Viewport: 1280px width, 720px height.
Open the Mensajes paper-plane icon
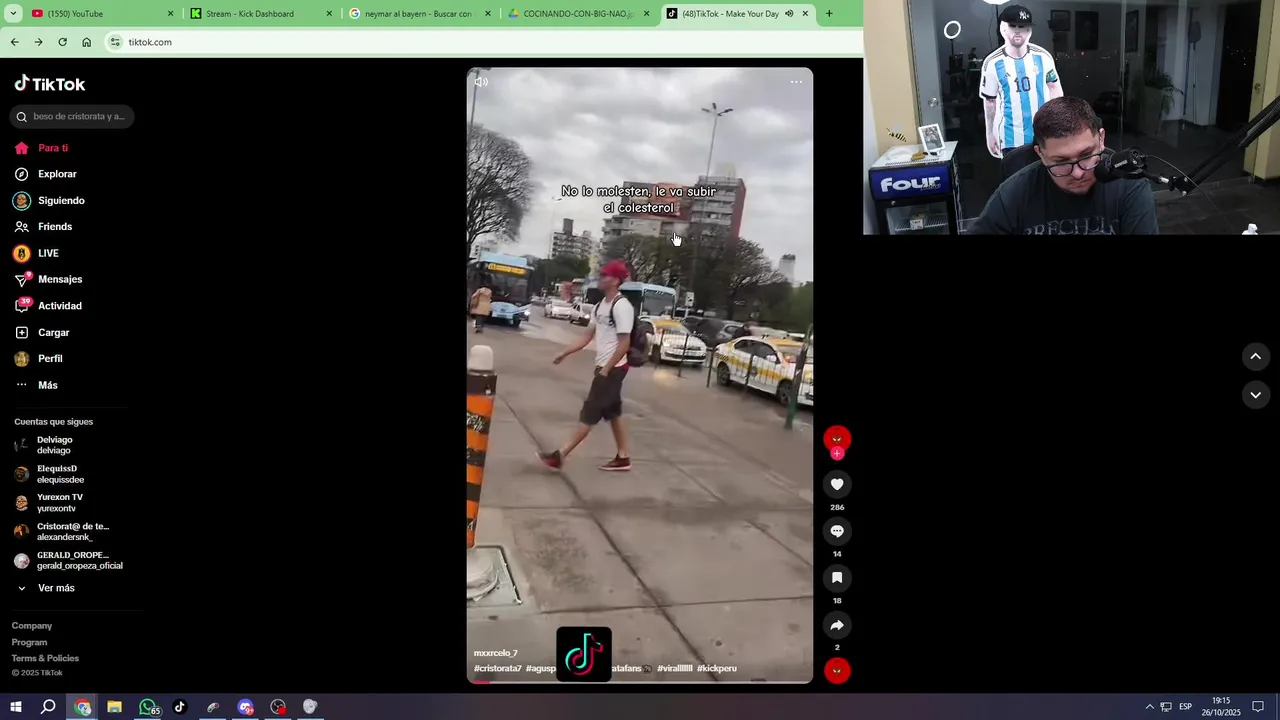(x=21, y=280)
